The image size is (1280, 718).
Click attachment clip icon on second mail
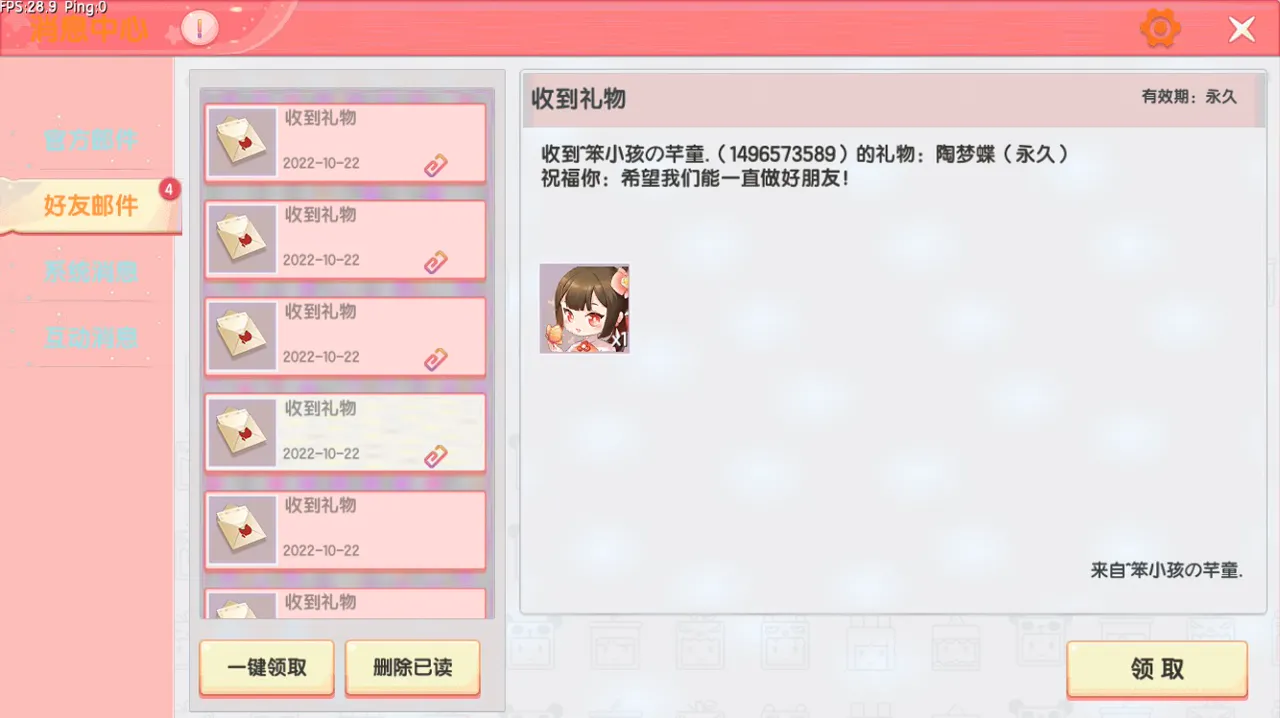click(435, 263)
